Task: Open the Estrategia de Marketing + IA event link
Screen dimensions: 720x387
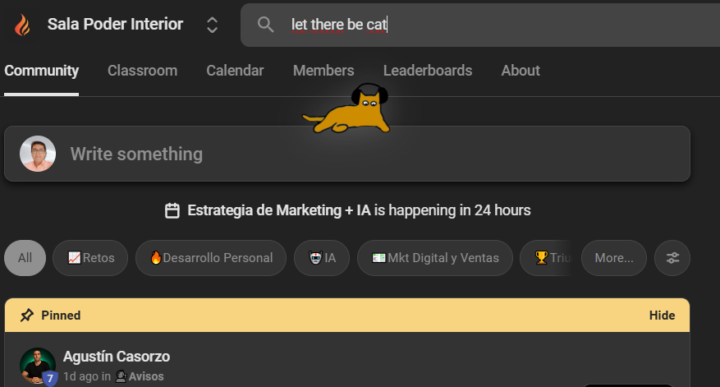Action: tap(348, 210)
